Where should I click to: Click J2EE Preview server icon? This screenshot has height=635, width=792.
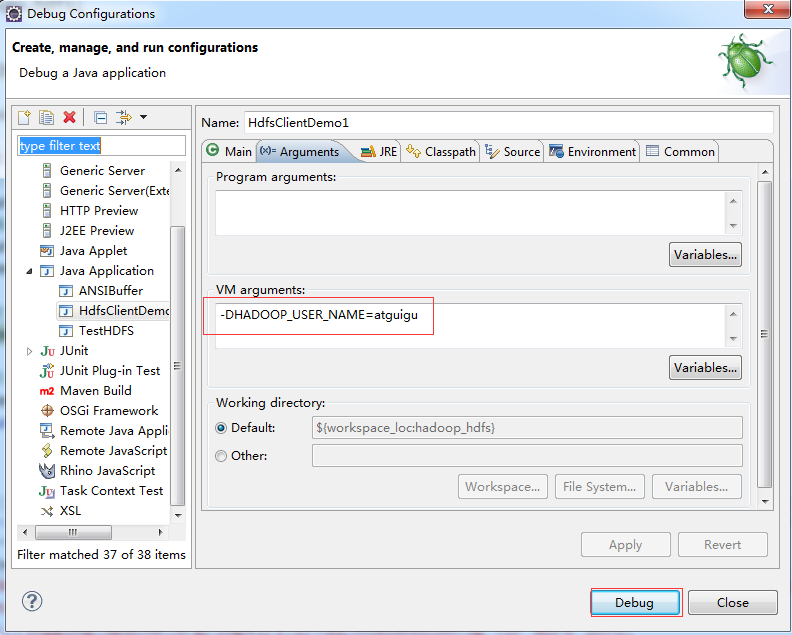(46, 231)
